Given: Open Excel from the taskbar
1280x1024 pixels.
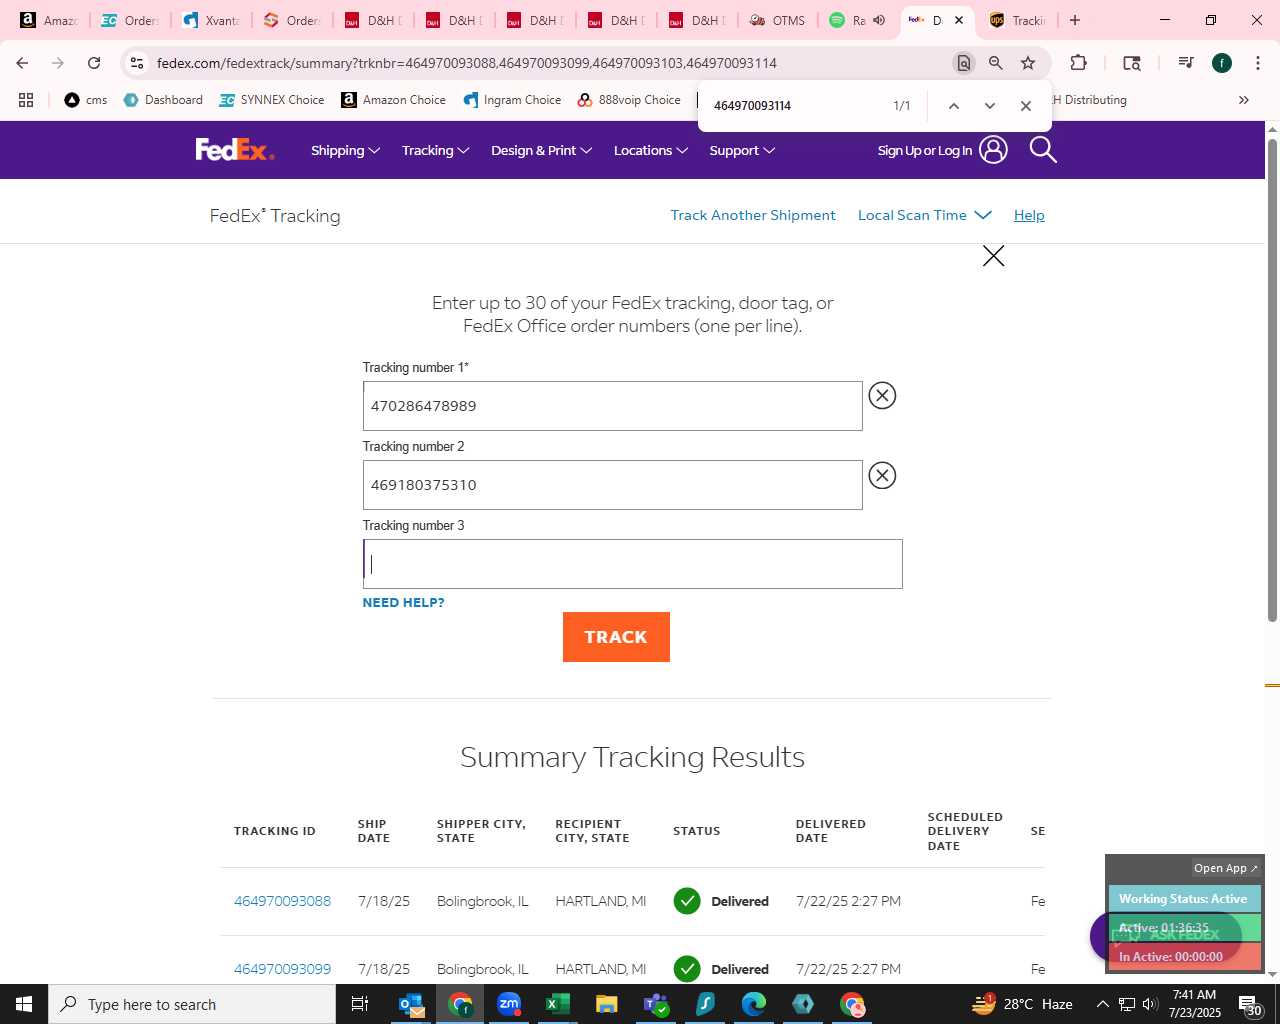Looking at the screenshot, I should tap(558, 1004).
